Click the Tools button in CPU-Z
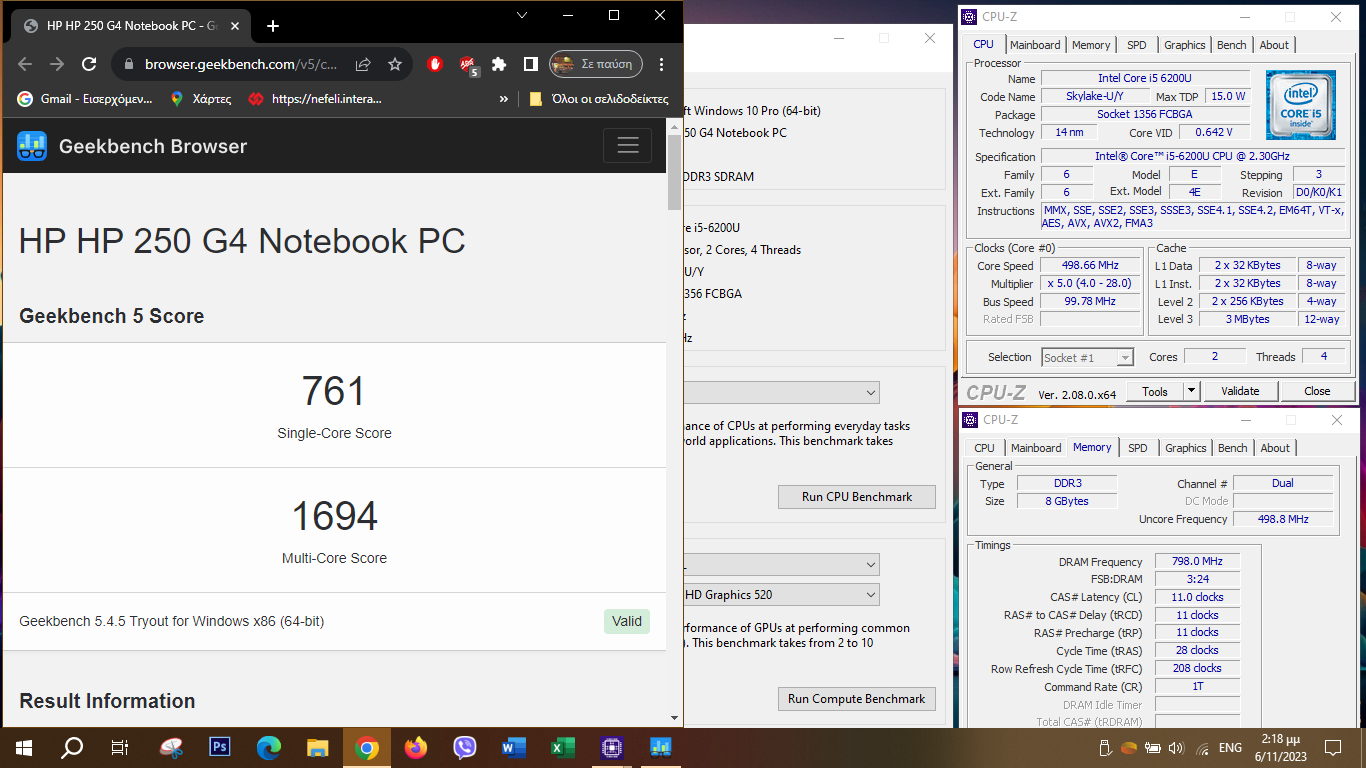This screenshot has width=1366, height=768. point(1155,391)
